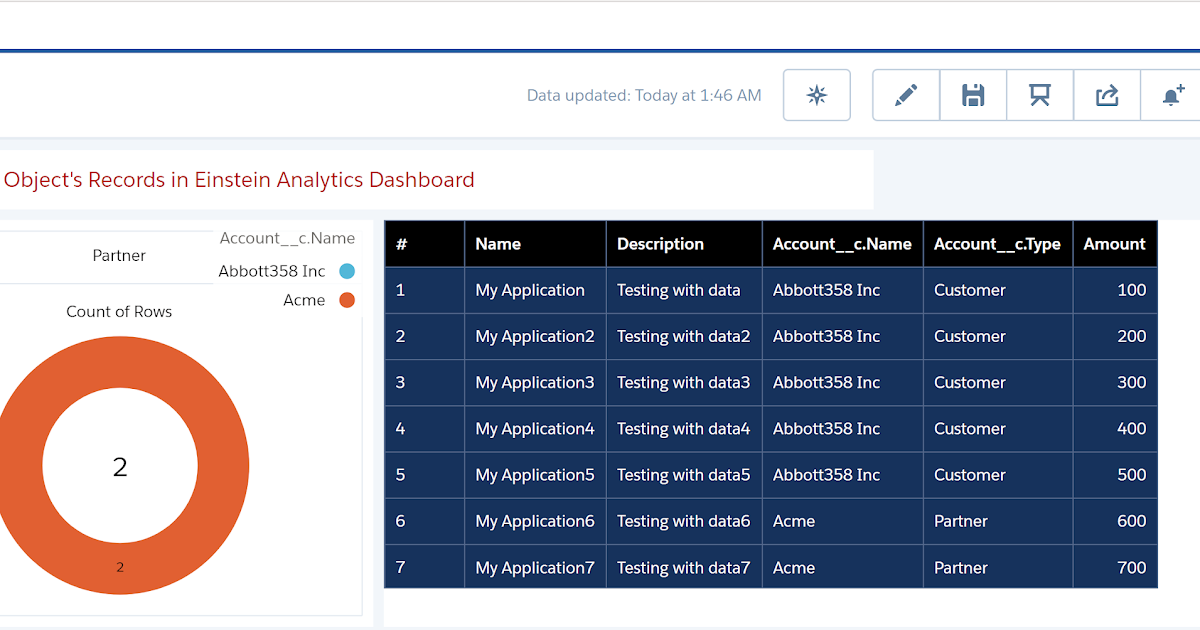
Task: Toggle Abbott358 Inc in the chart legend
Action: (271, 271)
